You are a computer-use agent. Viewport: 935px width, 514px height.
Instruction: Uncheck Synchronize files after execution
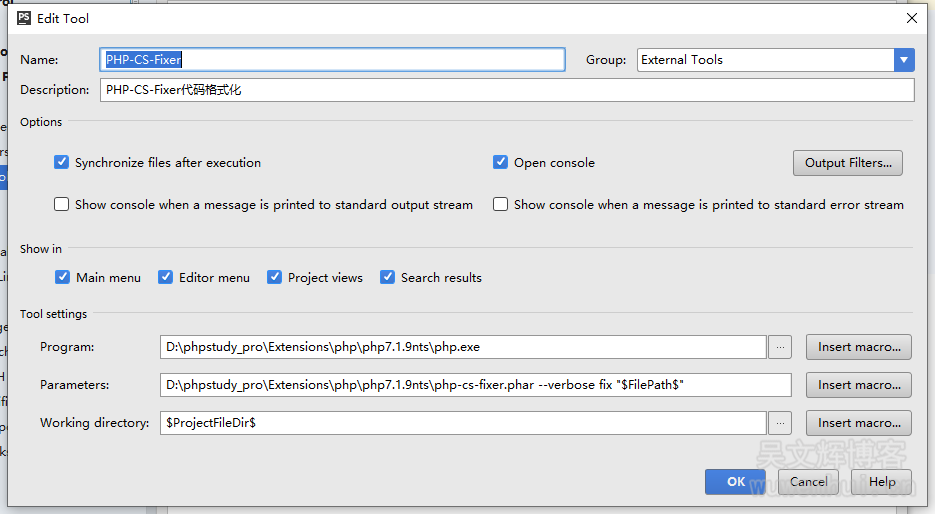point(62,162)
